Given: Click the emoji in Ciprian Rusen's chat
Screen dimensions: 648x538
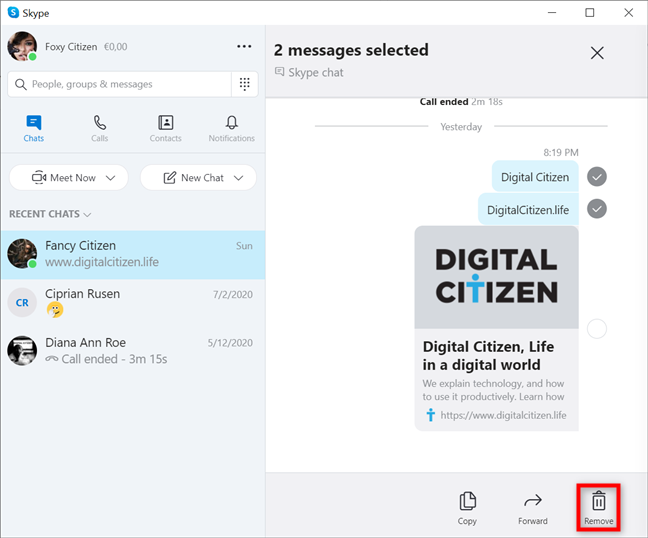Looking at the screenshot, I should [55, 309].
